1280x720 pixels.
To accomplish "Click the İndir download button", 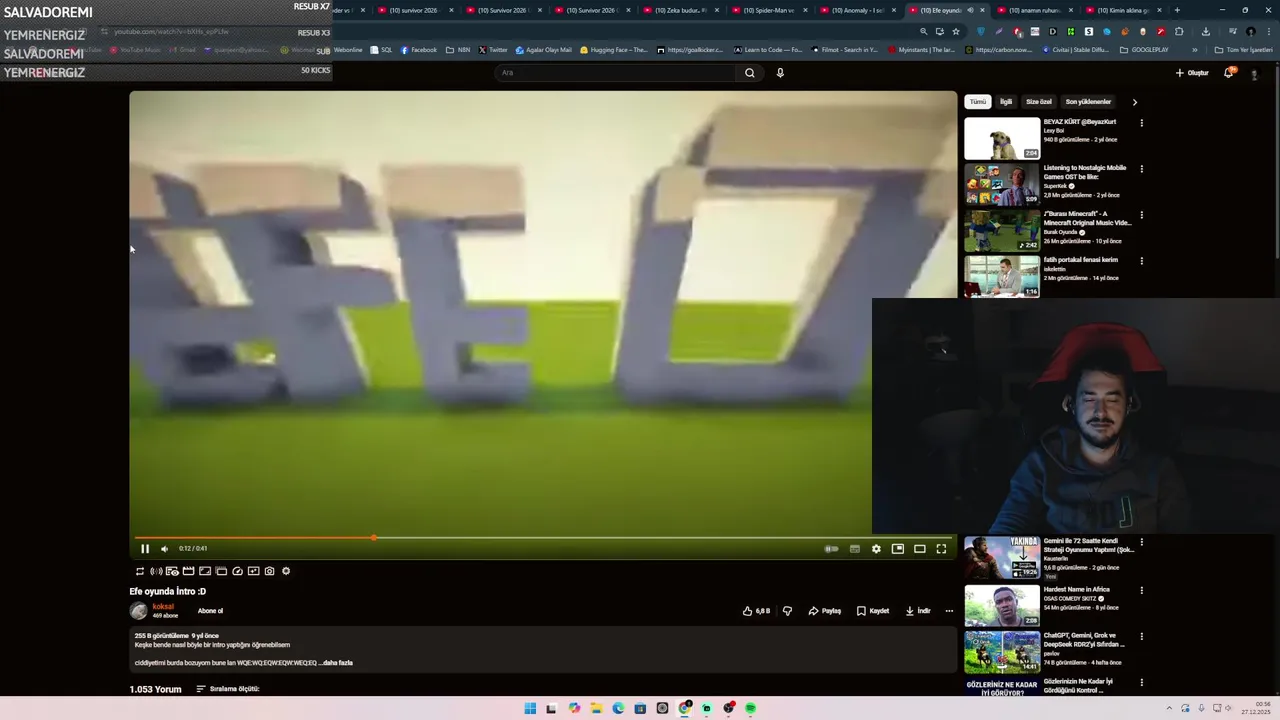I will pyautogui.click(x=918, y=611).
